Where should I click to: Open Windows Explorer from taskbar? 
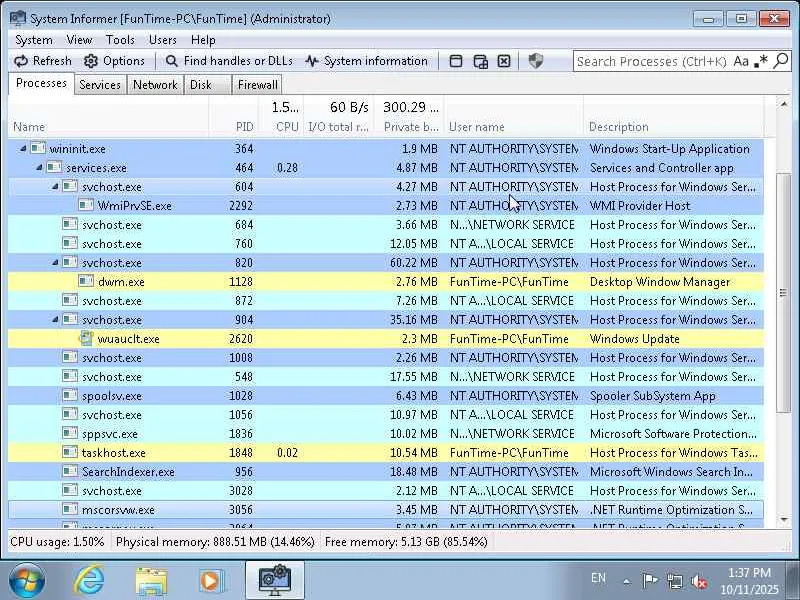[151, 581]
